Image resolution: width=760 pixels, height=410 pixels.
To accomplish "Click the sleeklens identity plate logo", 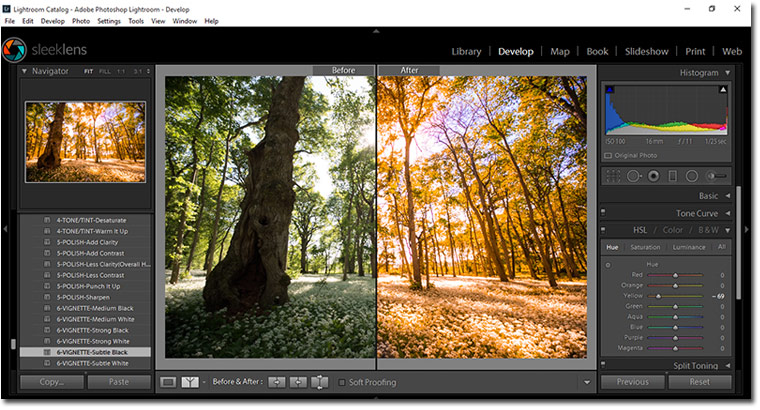I will pos(14,50).
